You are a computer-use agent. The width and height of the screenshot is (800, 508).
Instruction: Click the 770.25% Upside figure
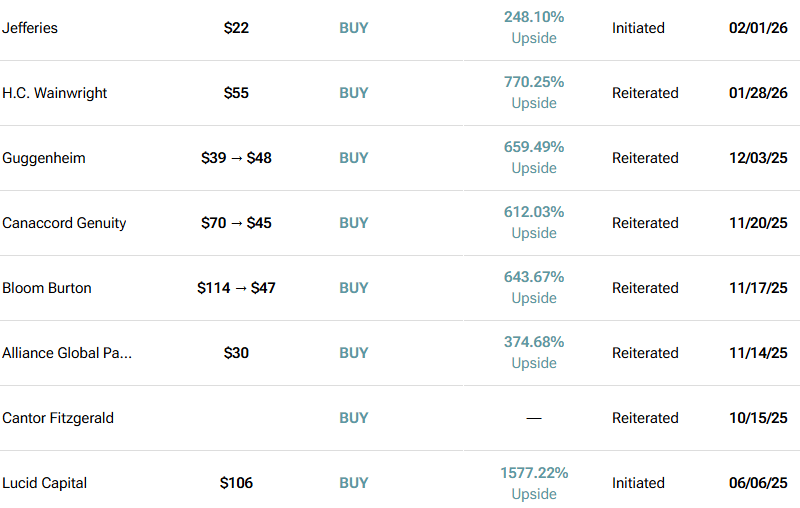(x=534, y=93)
